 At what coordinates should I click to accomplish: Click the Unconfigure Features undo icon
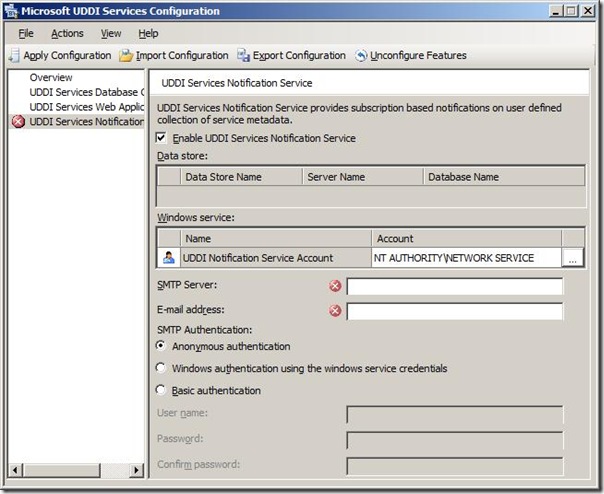(x=361, y=56)
